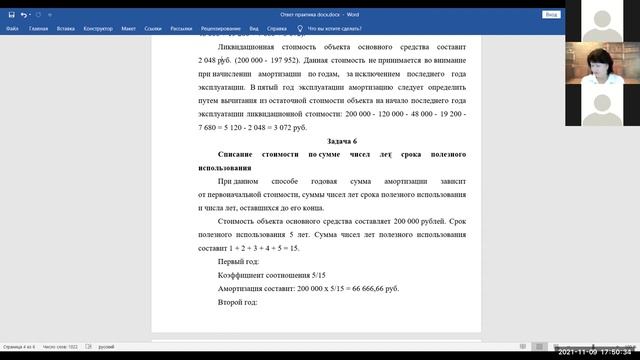Open the Рецензирование tab
Viewport: 640px width, 360px height.
[220, 29]
